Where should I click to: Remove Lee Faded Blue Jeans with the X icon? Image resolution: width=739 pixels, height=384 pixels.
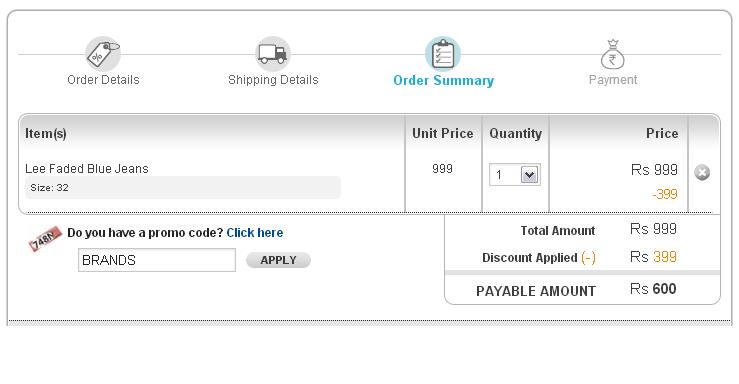(702, 172)
